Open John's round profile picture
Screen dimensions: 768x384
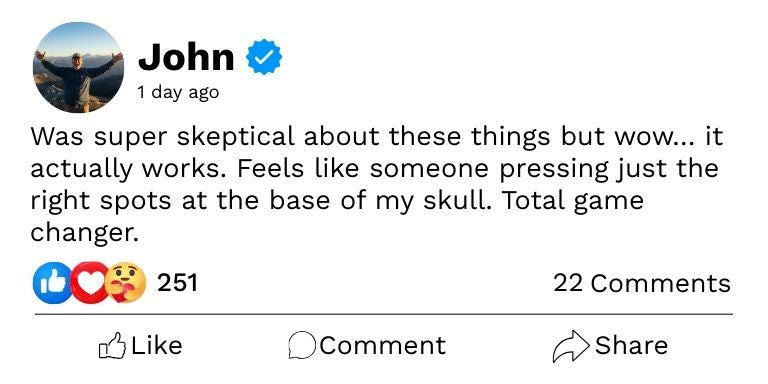pyautogui.click(x=78, y=67)
